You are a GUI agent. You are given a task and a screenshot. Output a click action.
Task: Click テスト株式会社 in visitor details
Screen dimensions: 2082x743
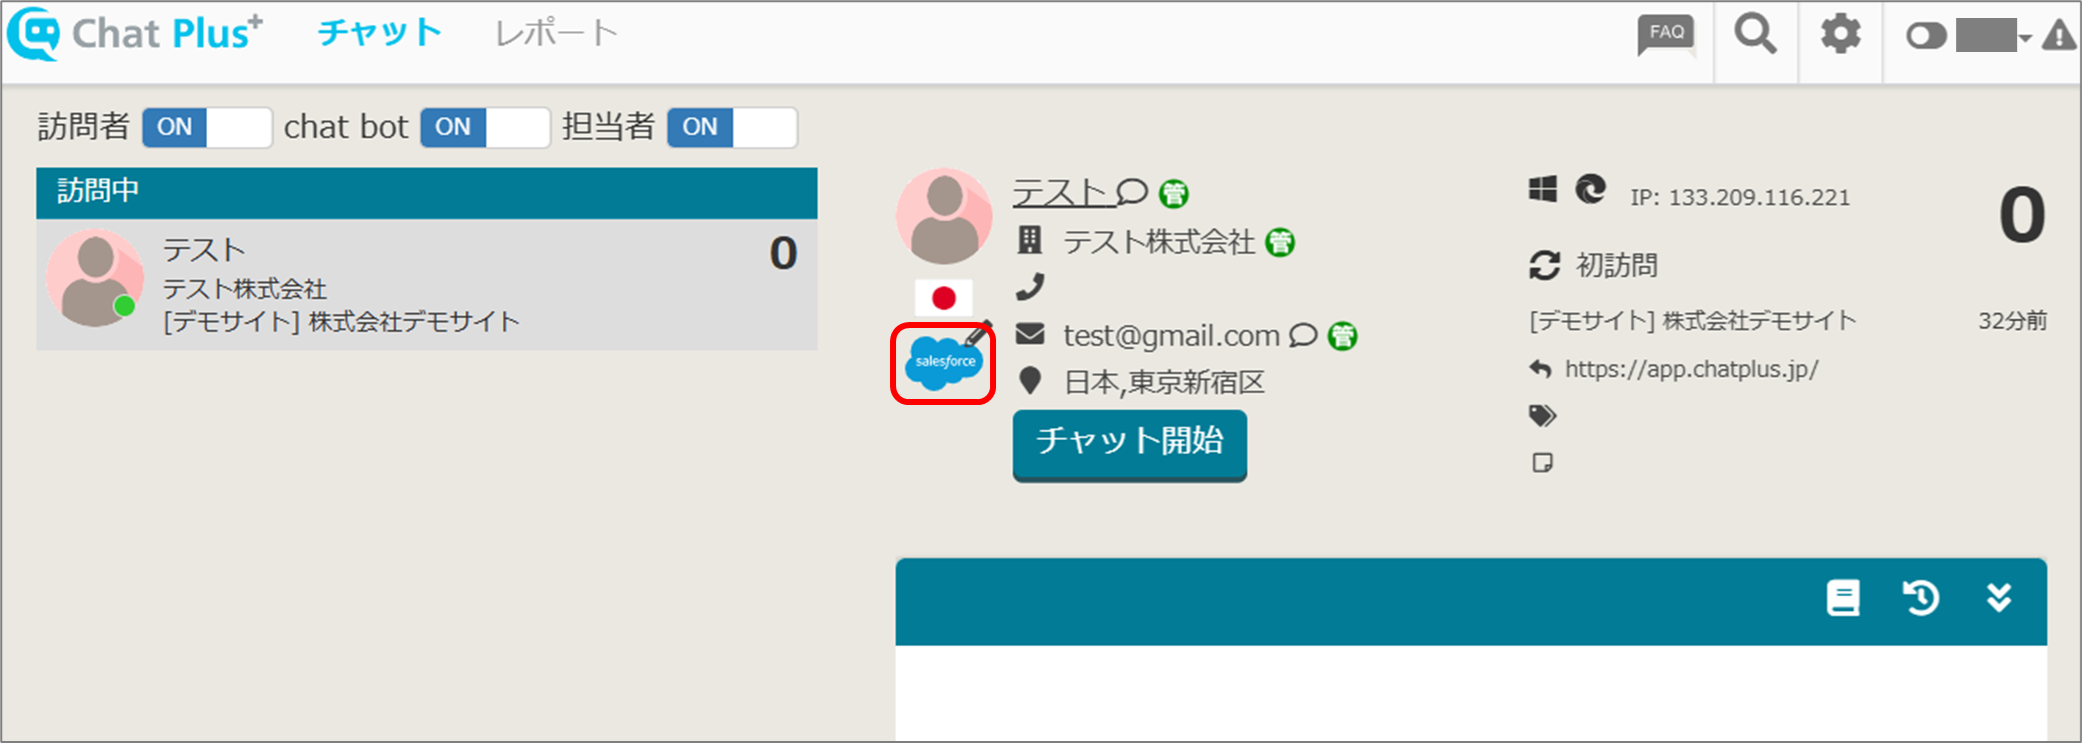click(1159, 242)
